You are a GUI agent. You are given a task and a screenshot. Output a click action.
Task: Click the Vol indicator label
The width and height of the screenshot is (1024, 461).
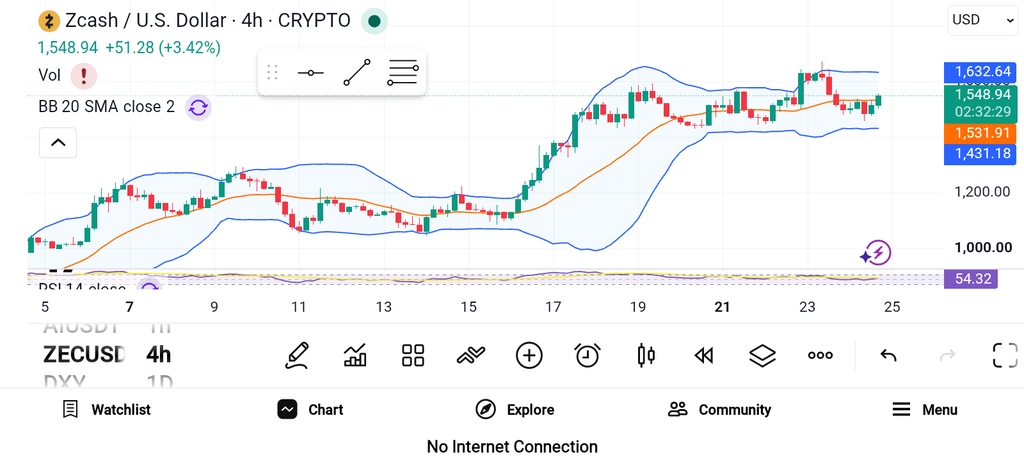click(50, 76)
